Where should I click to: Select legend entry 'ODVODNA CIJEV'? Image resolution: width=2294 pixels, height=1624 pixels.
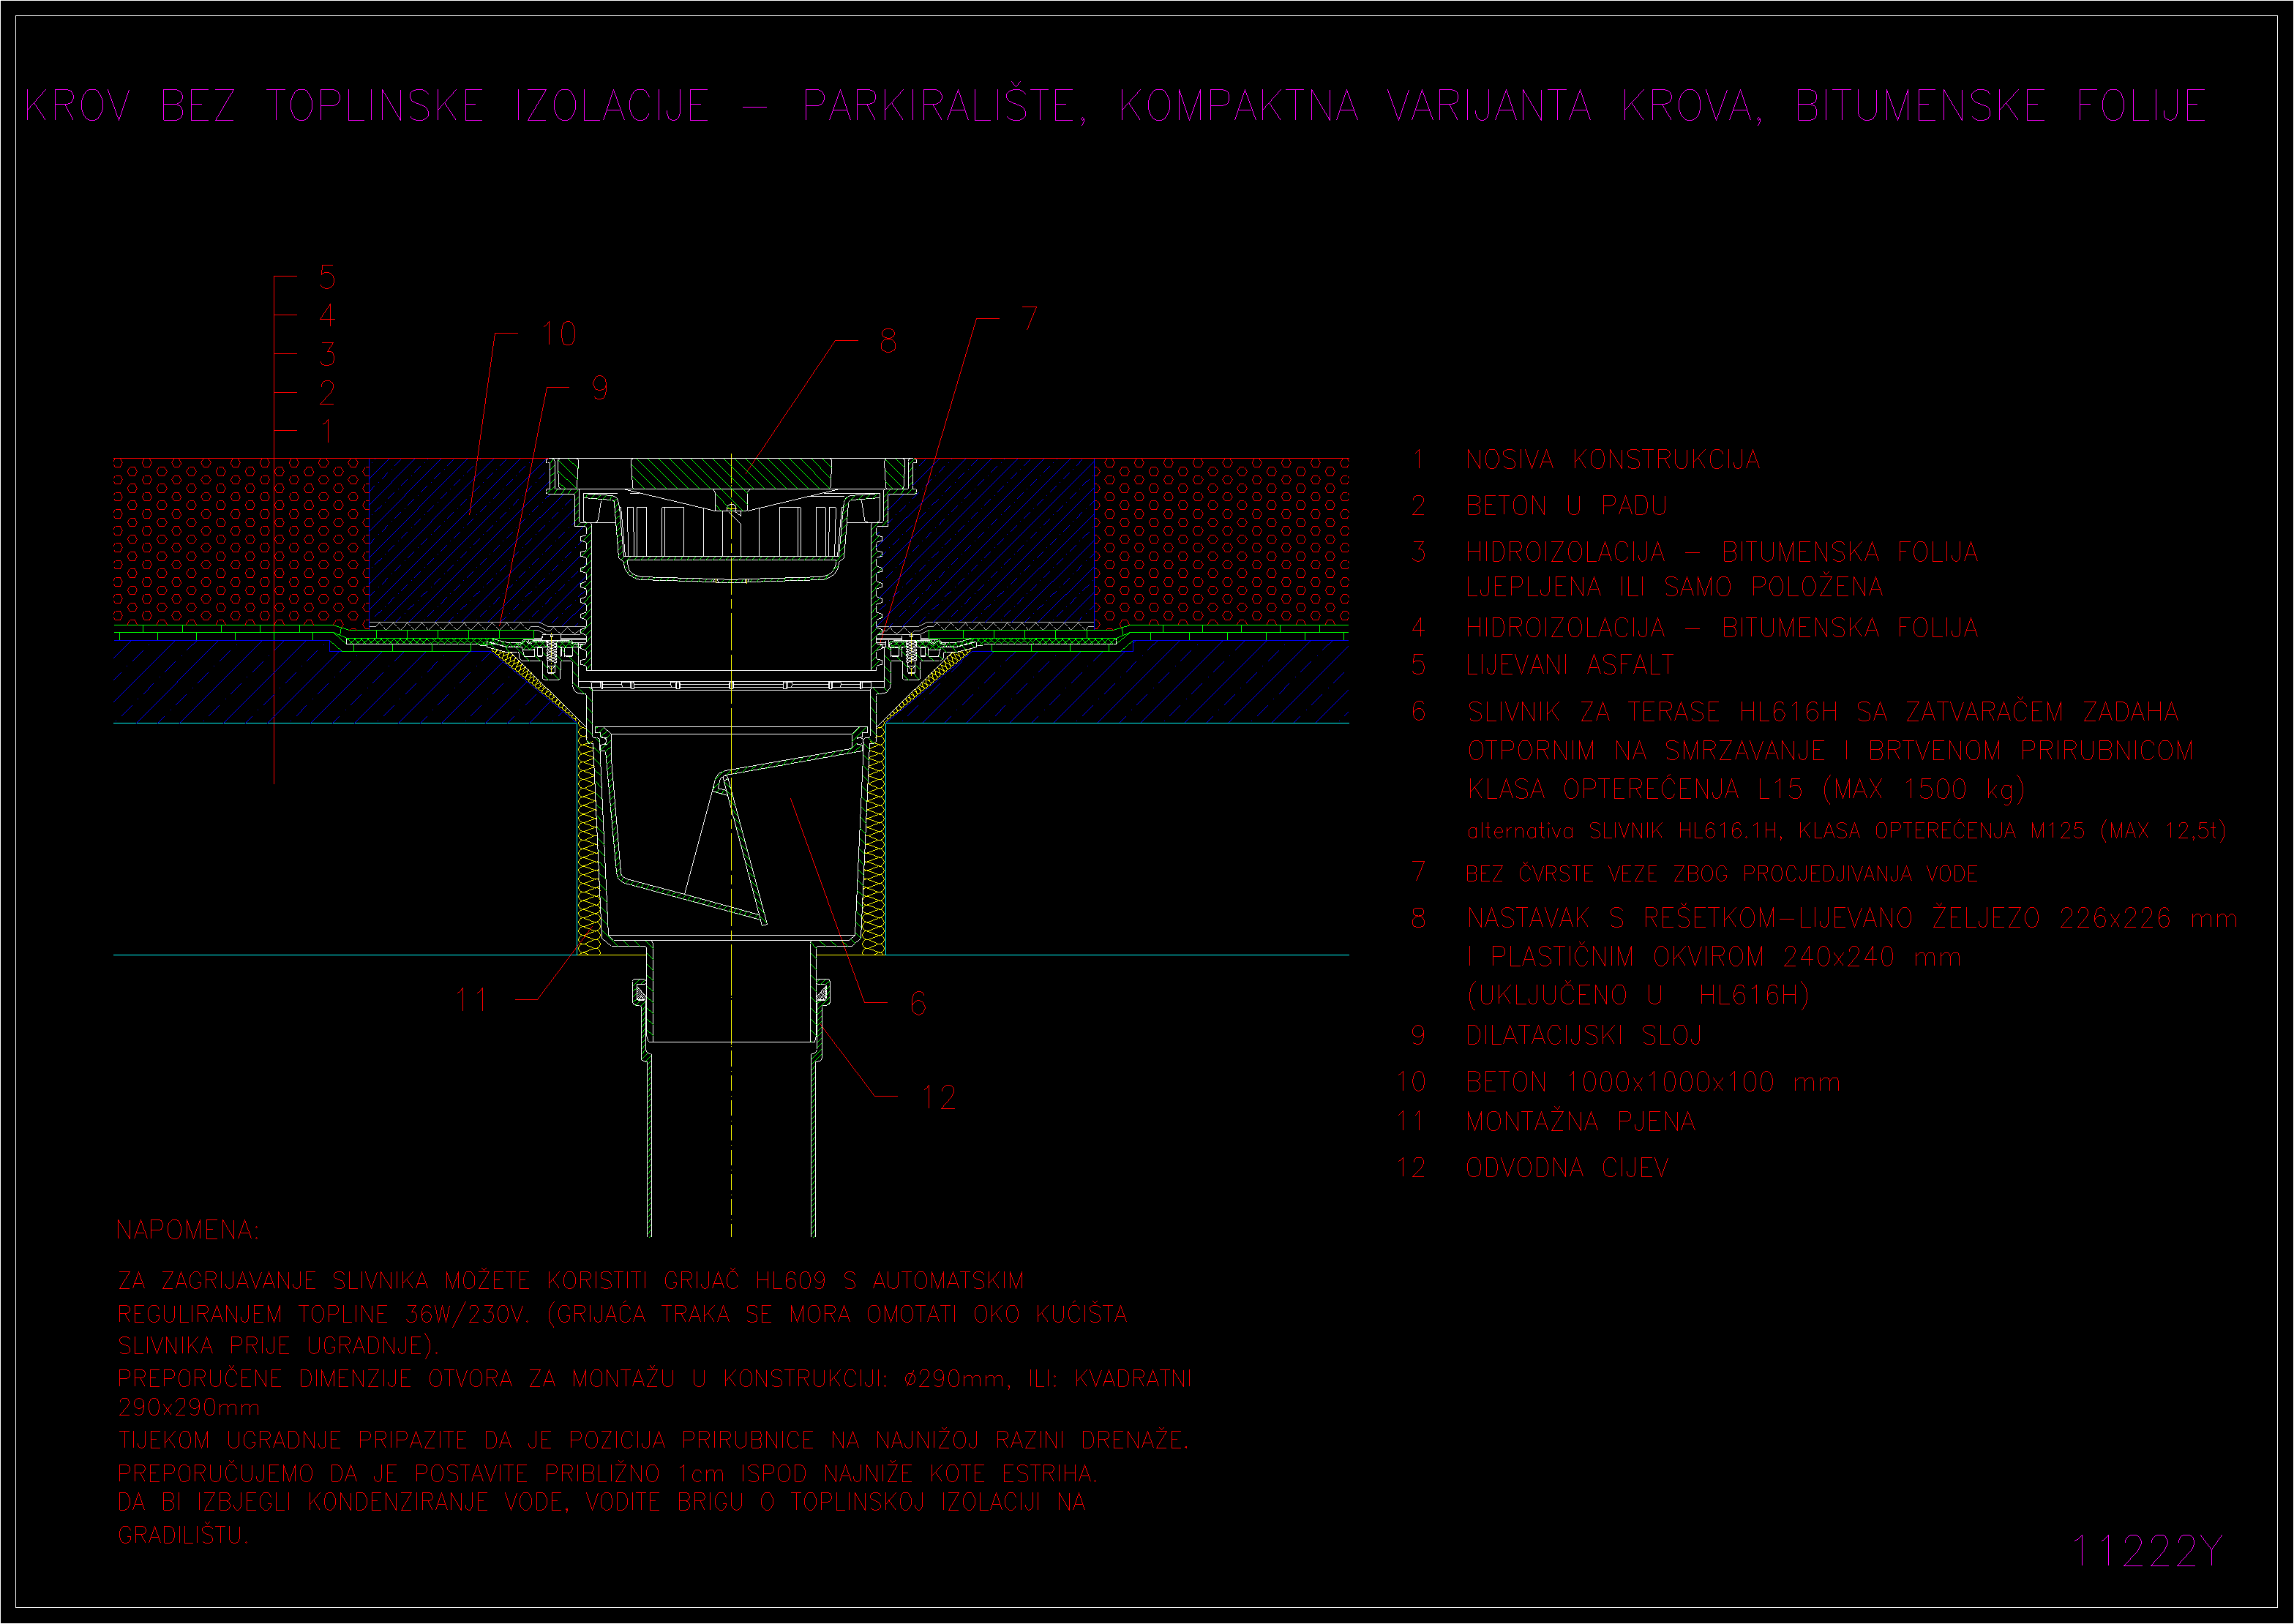(1567, 1168)
